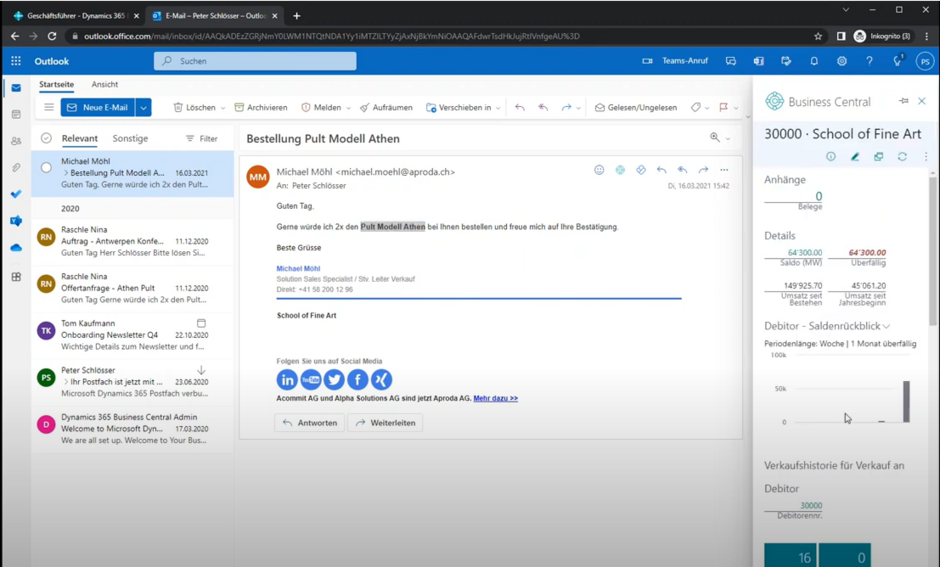Pin the Business Central pane
The width and height of the screenshot is (940, 567).
(903, 101)
